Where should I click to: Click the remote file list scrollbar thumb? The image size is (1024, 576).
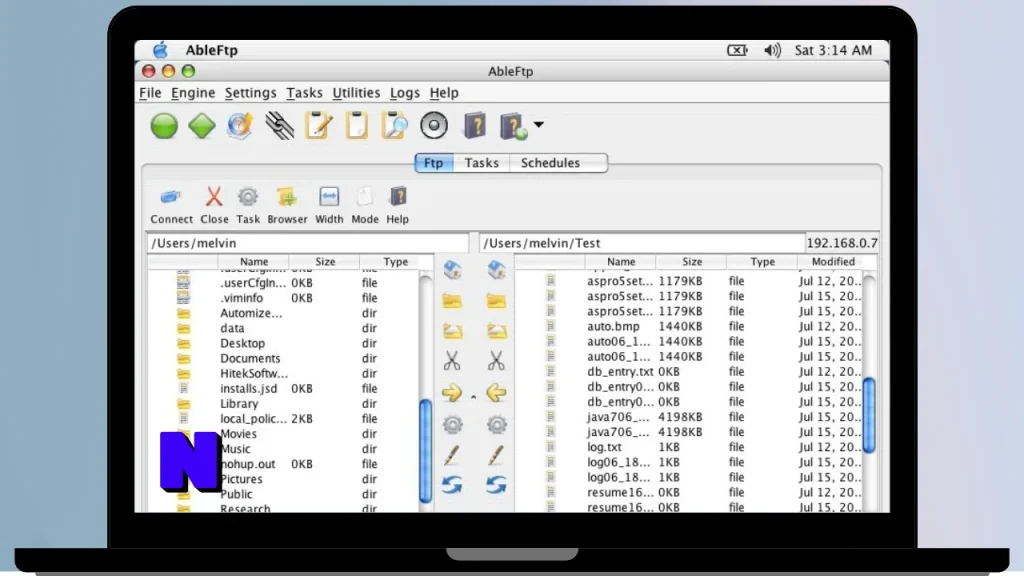click(869, 415)
